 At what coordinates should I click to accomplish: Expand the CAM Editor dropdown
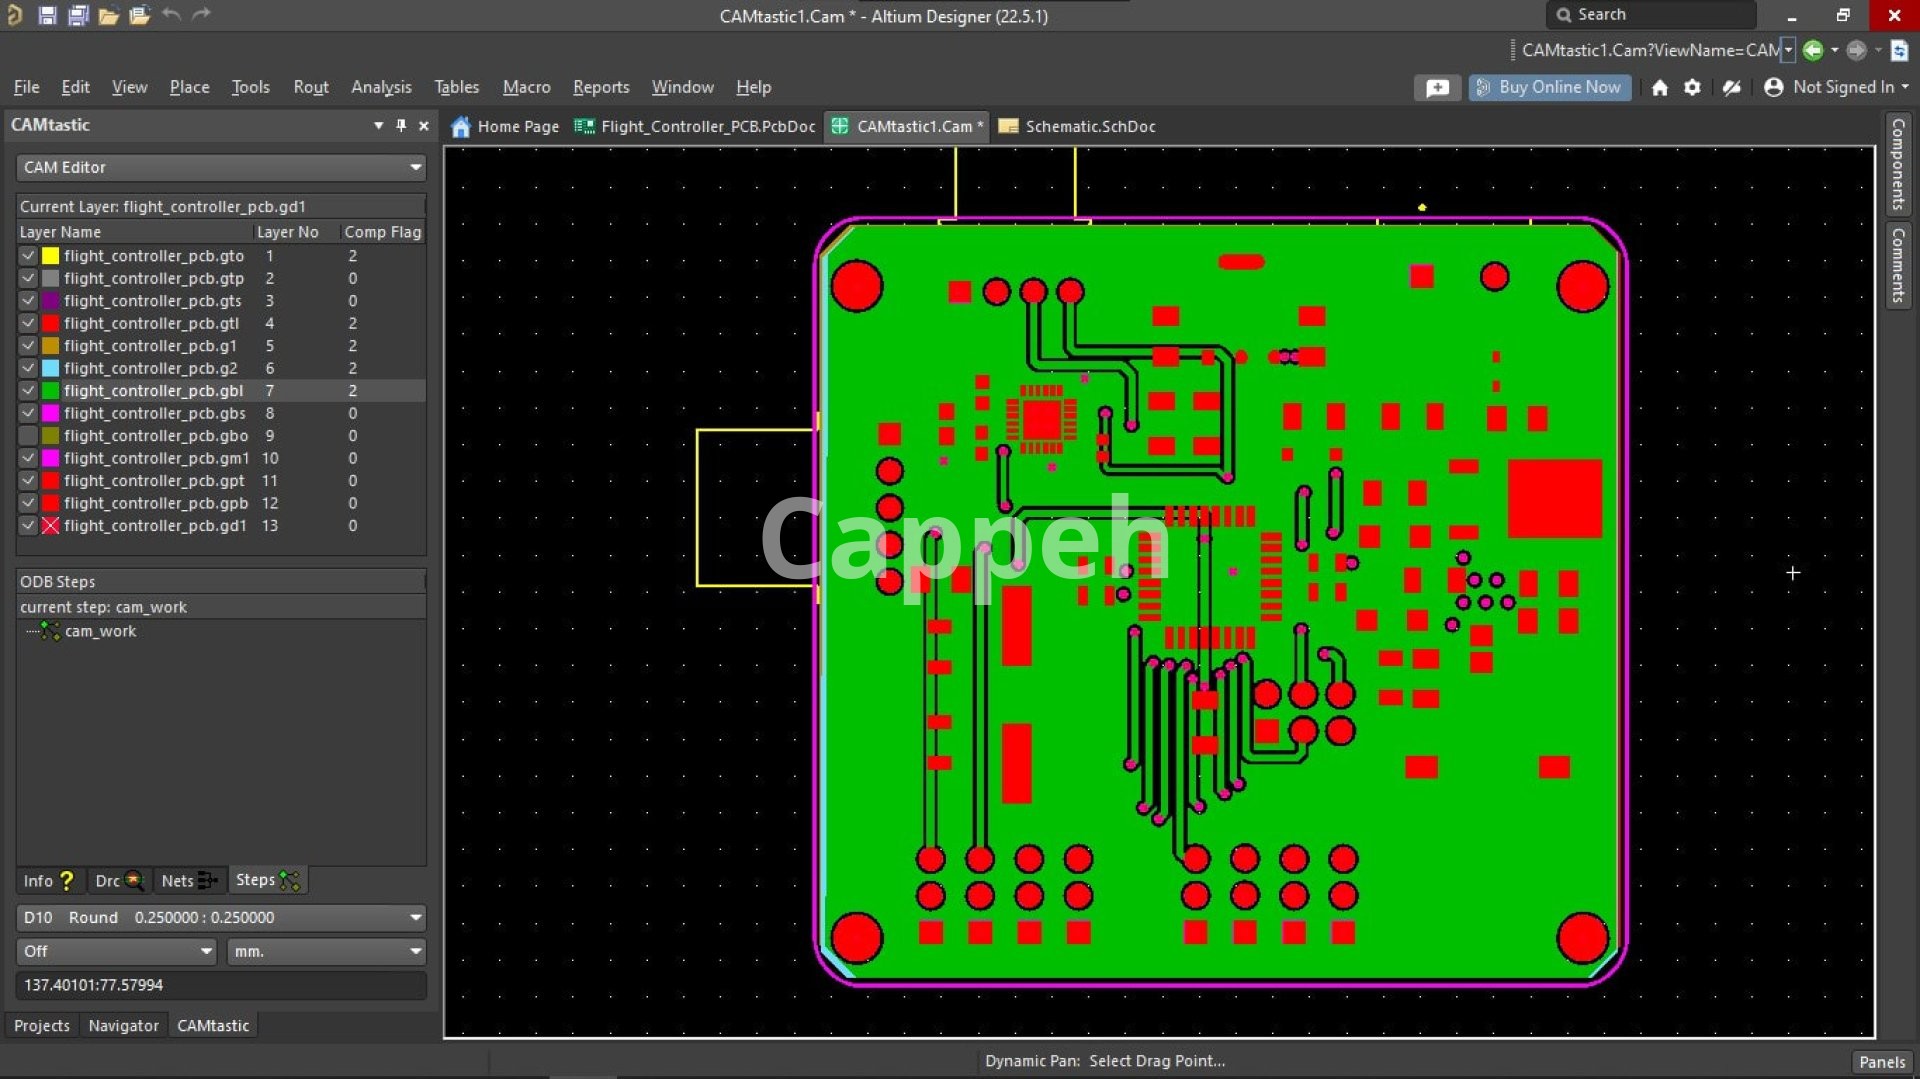tap(415, 167)
